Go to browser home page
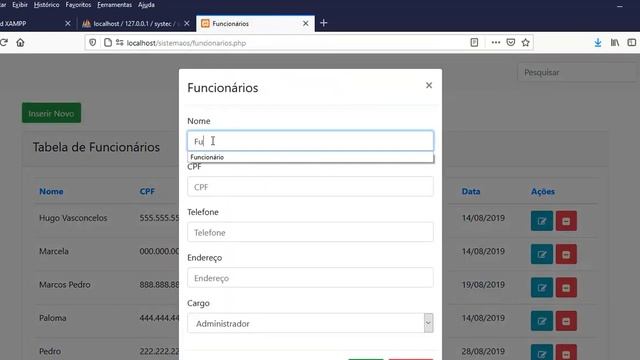The image size is (640, 360). click(20, 42)
